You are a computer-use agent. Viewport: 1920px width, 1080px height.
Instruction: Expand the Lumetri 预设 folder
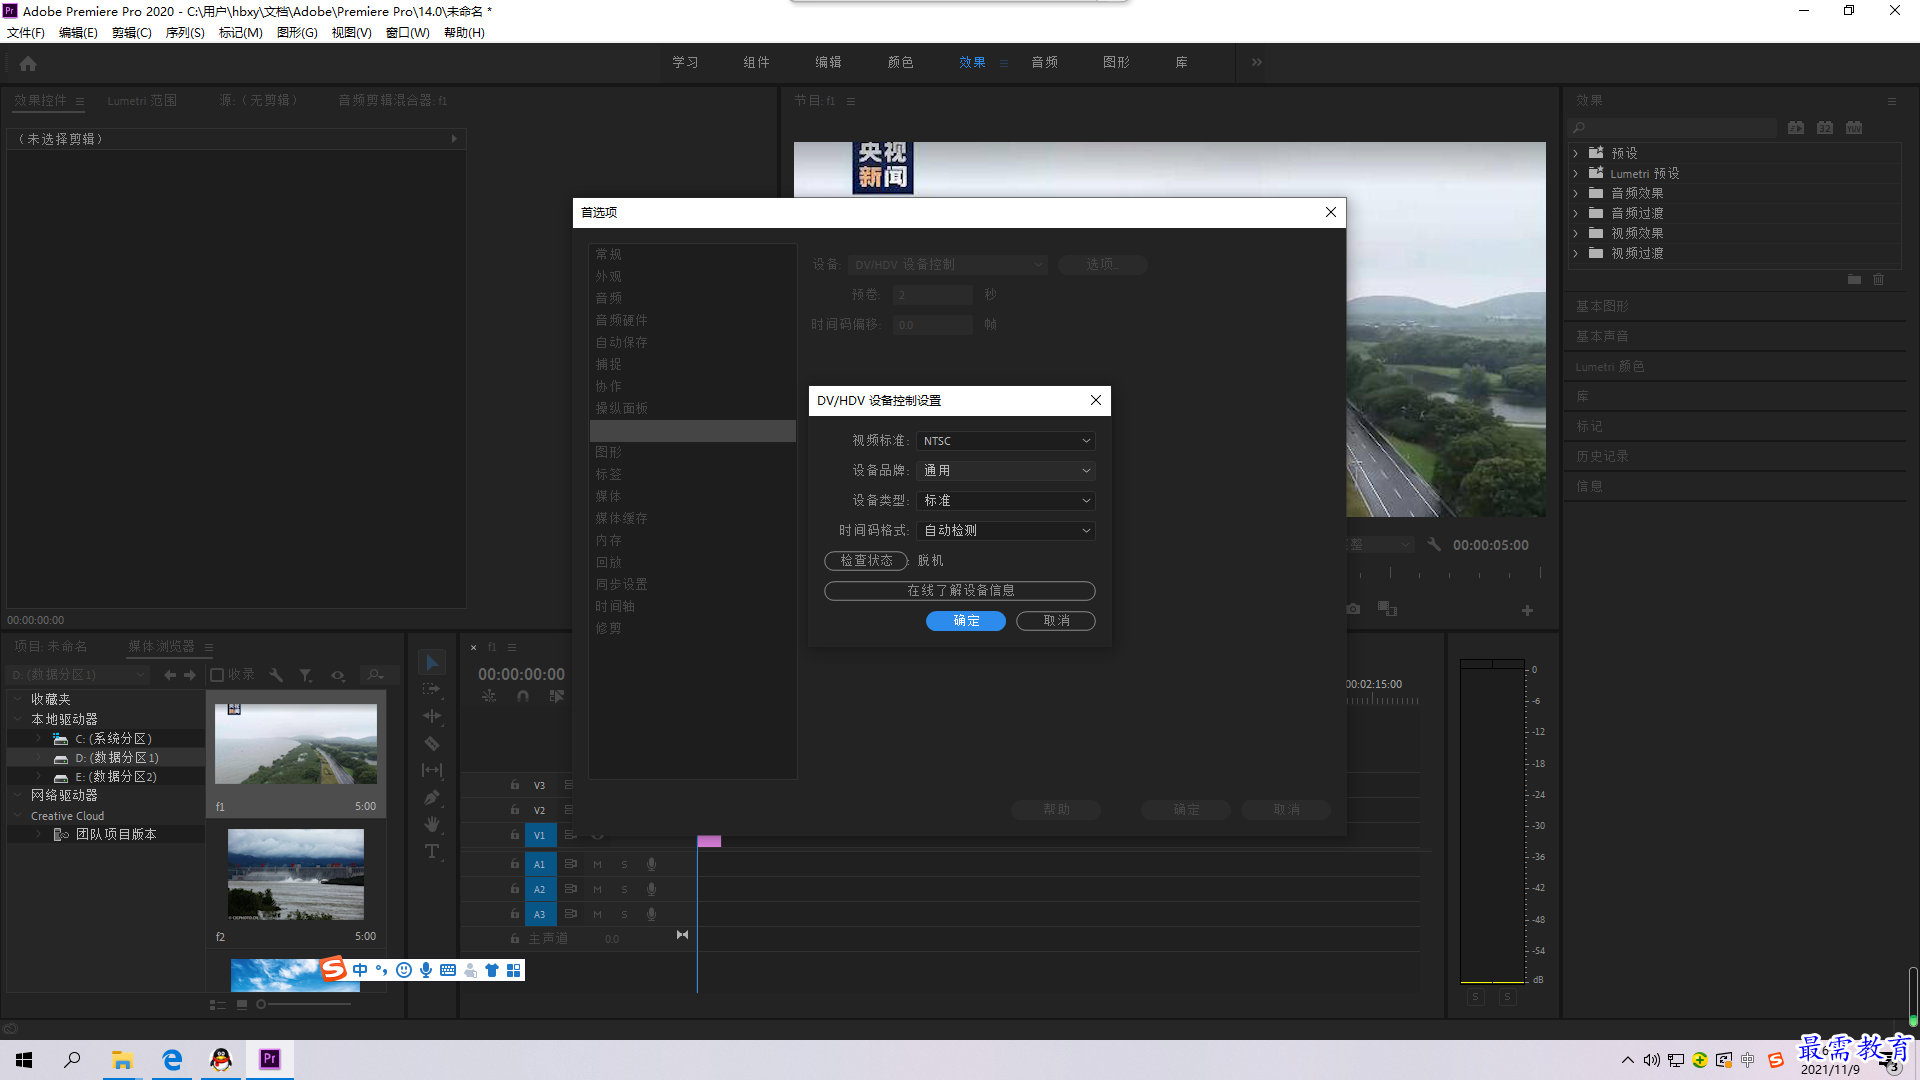[1576, 173]
